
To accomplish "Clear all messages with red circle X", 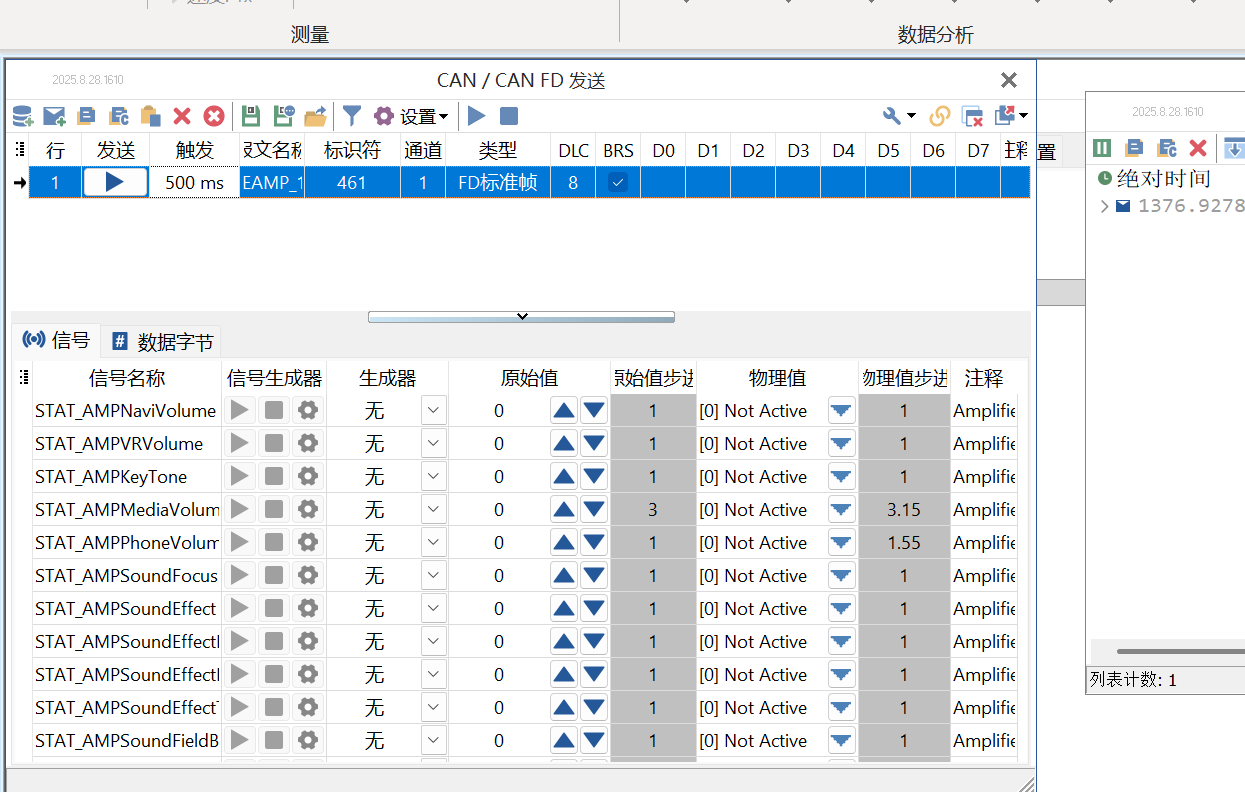I will (214, 116).
